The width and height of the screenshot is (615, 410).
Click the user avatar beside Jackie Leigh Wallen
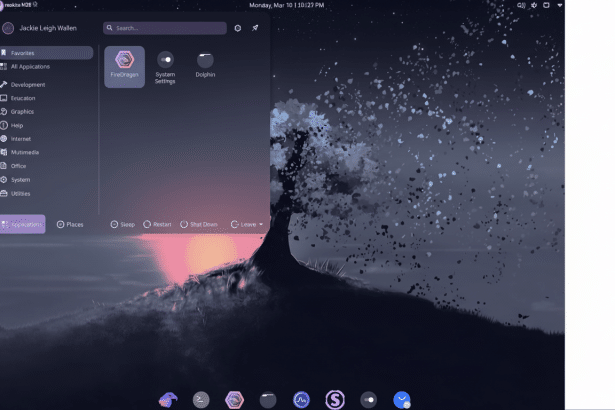[x=8, y=28]
